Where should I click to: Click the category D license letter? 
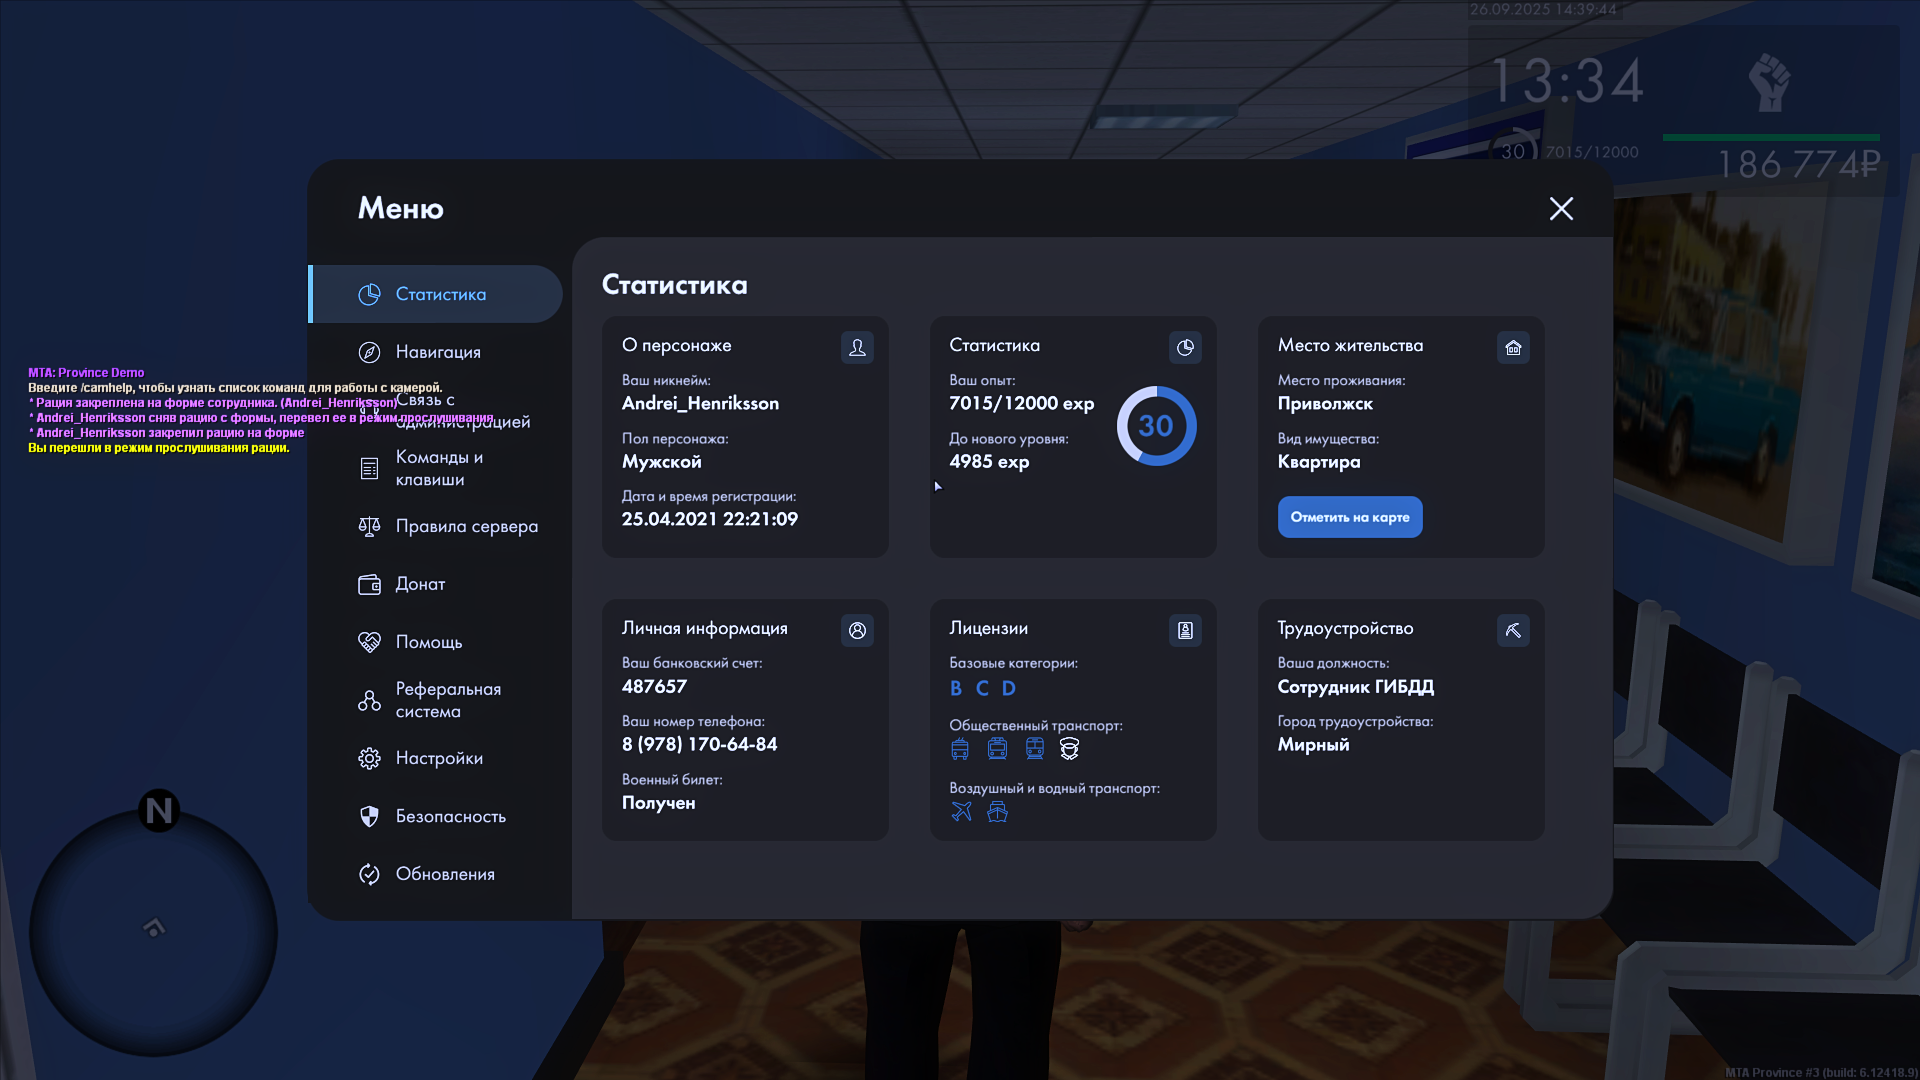(1008, 688)
